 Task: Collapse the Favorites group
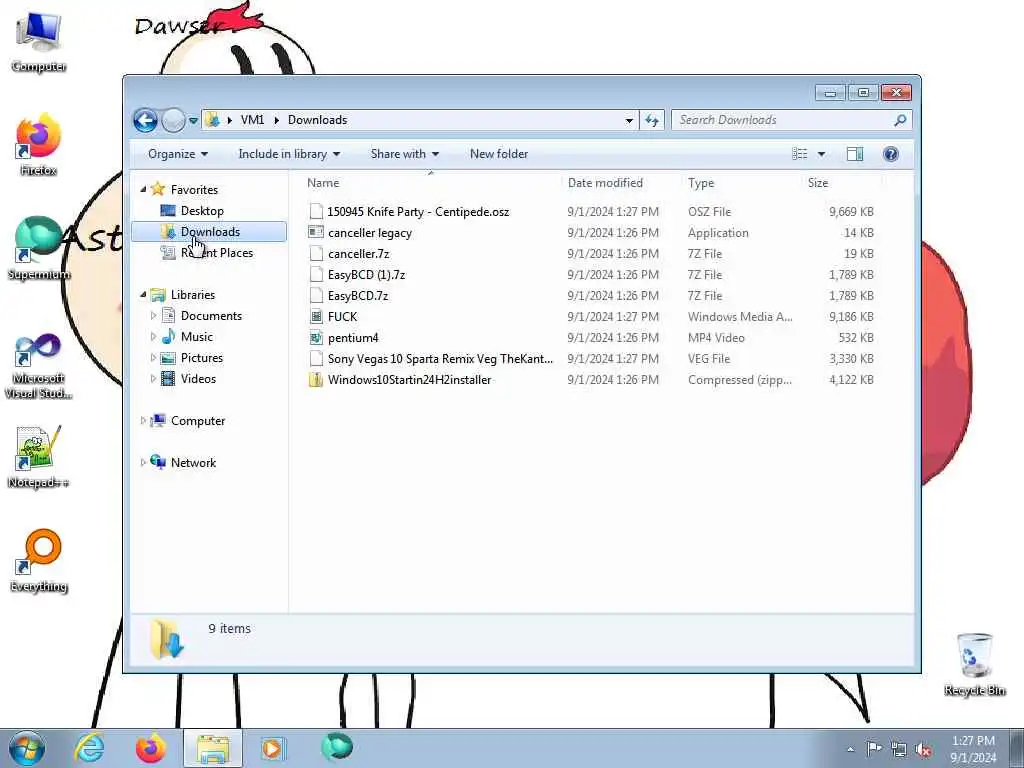(144, 189)
